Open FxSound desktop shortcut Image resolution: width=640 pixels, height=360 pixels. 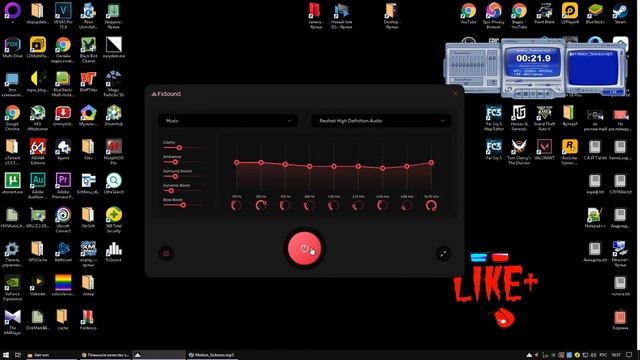coord(113,251)
